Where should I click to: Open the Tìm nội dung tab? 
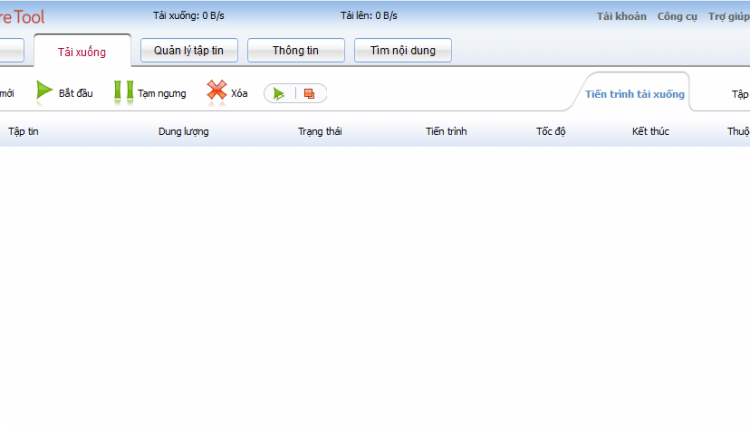[x=403, y=50]
